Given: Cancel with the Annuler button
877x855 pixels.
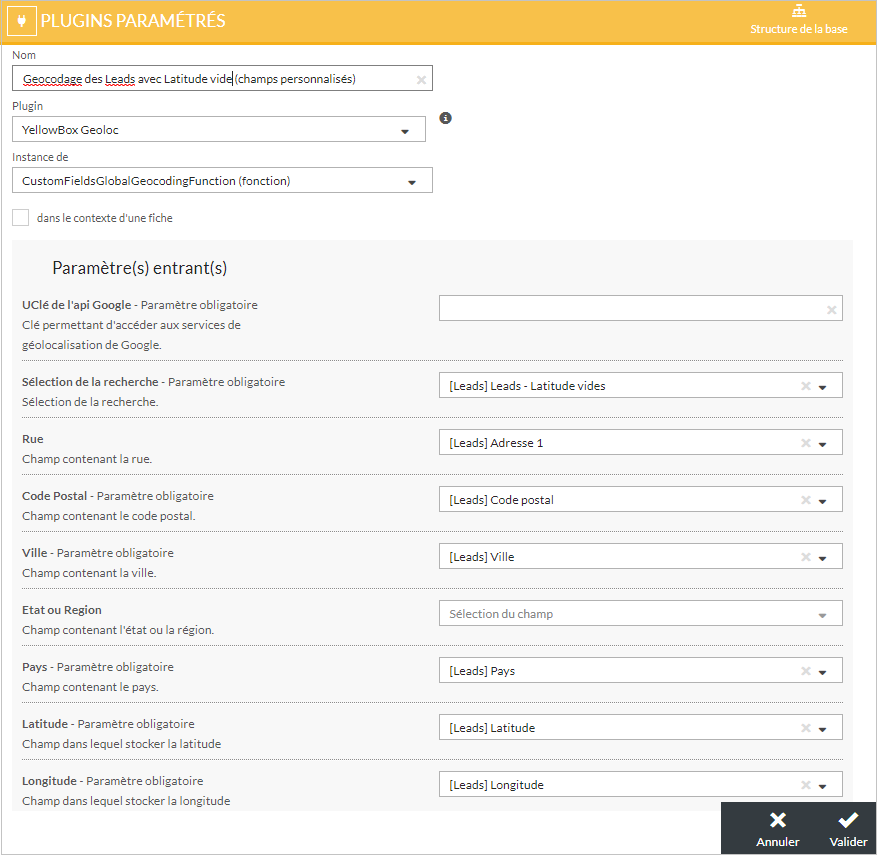Looking at the screenshot, I should (777, 828).
